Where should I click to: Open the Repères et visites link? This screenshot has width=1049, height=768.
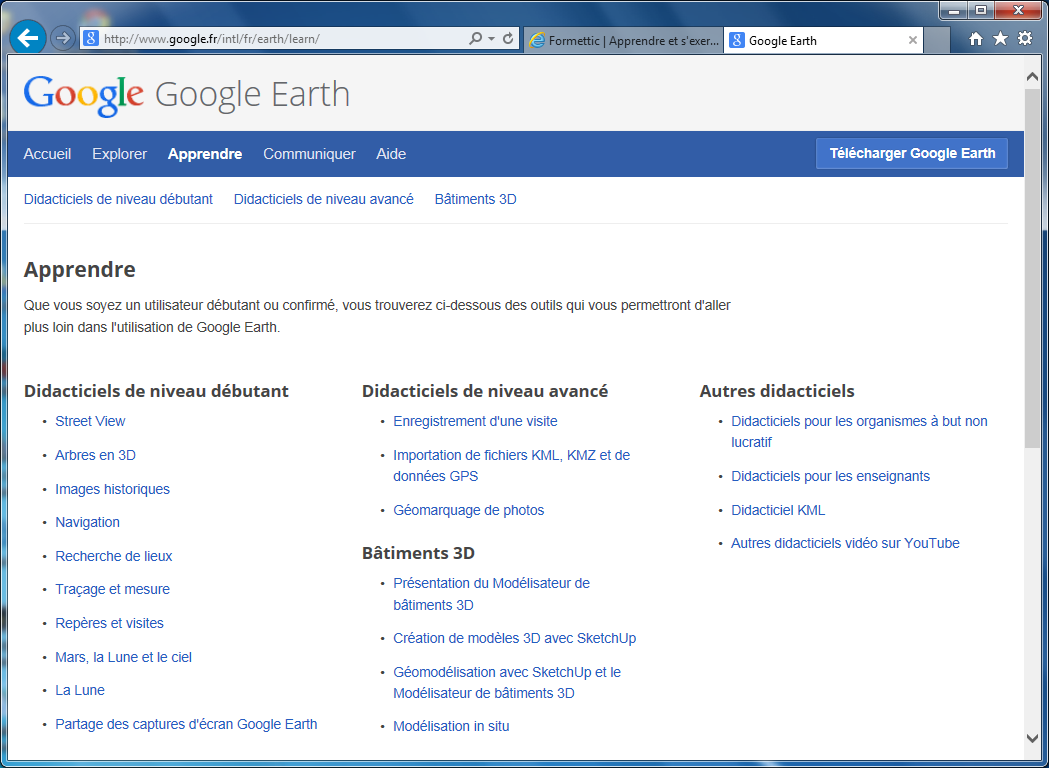110,623
